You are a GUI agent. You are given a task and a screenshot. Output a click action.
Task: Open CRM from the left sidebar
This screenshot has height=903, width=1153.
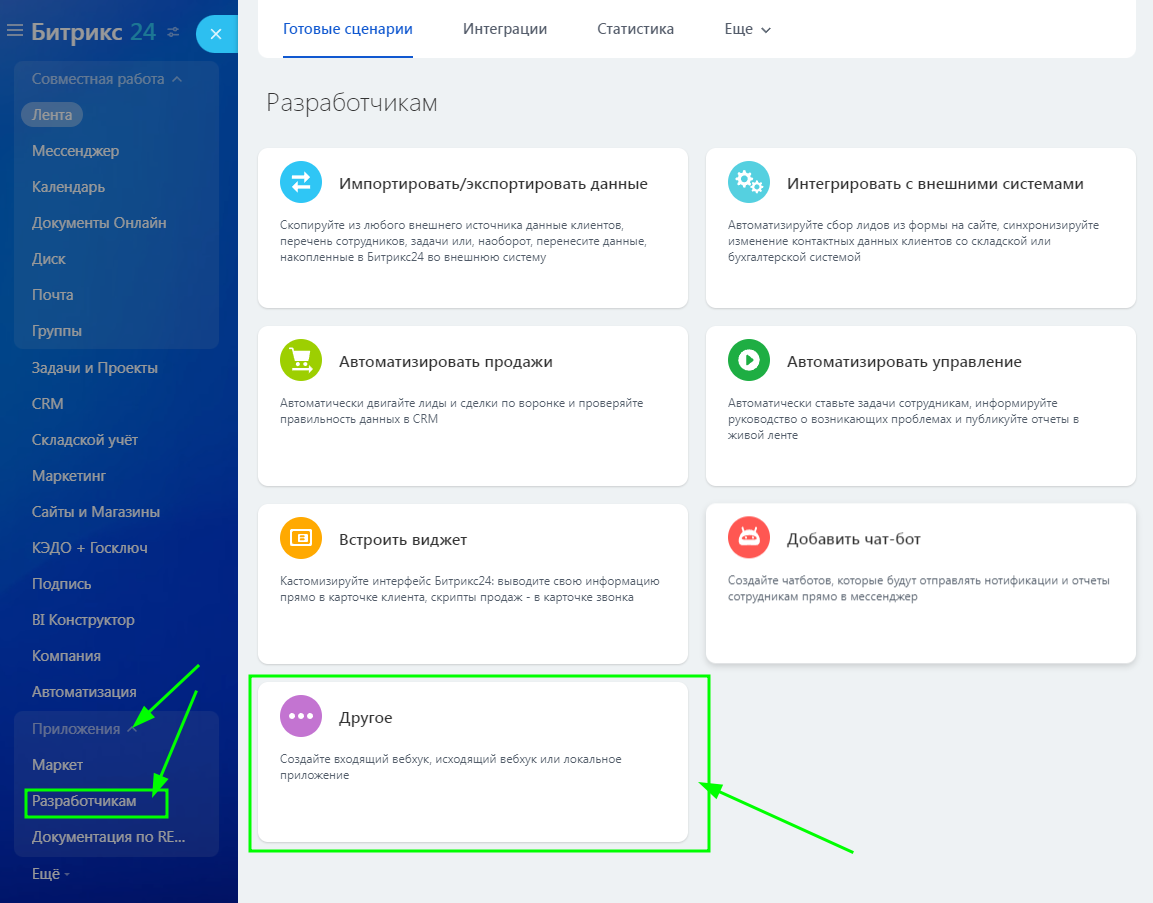pyautogui.click(x=47, y=404)
